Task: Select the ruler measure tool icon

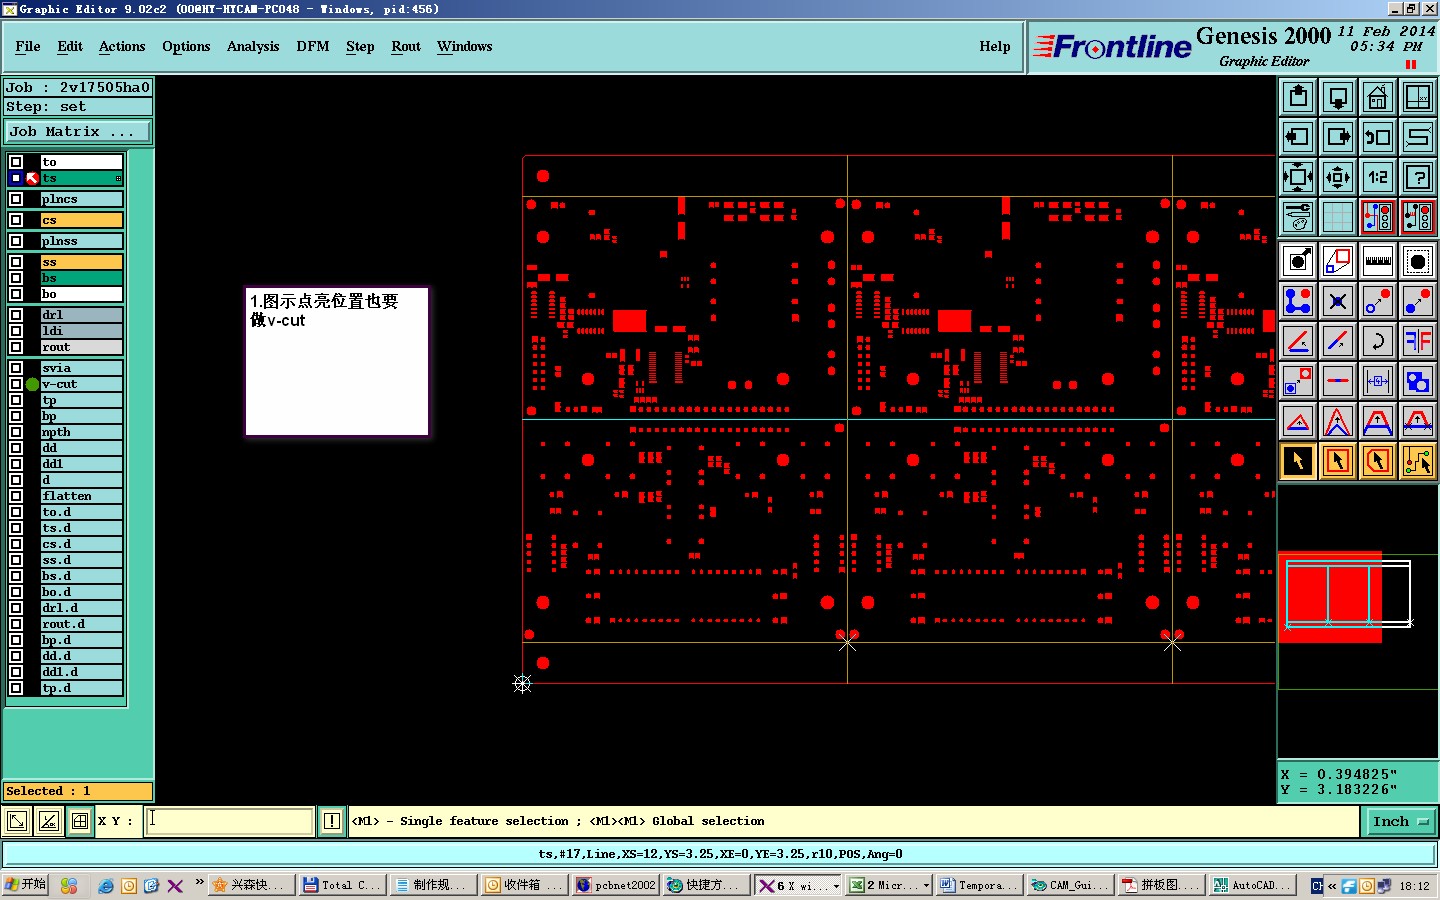Action: pyautogui.click(x=1378, y=262)
